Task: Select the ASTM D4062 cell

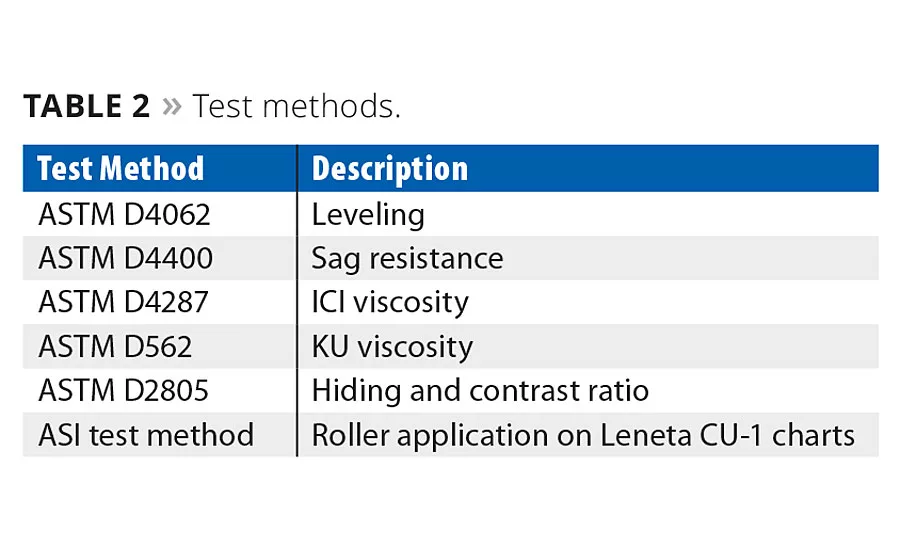Action: (124, 214)
